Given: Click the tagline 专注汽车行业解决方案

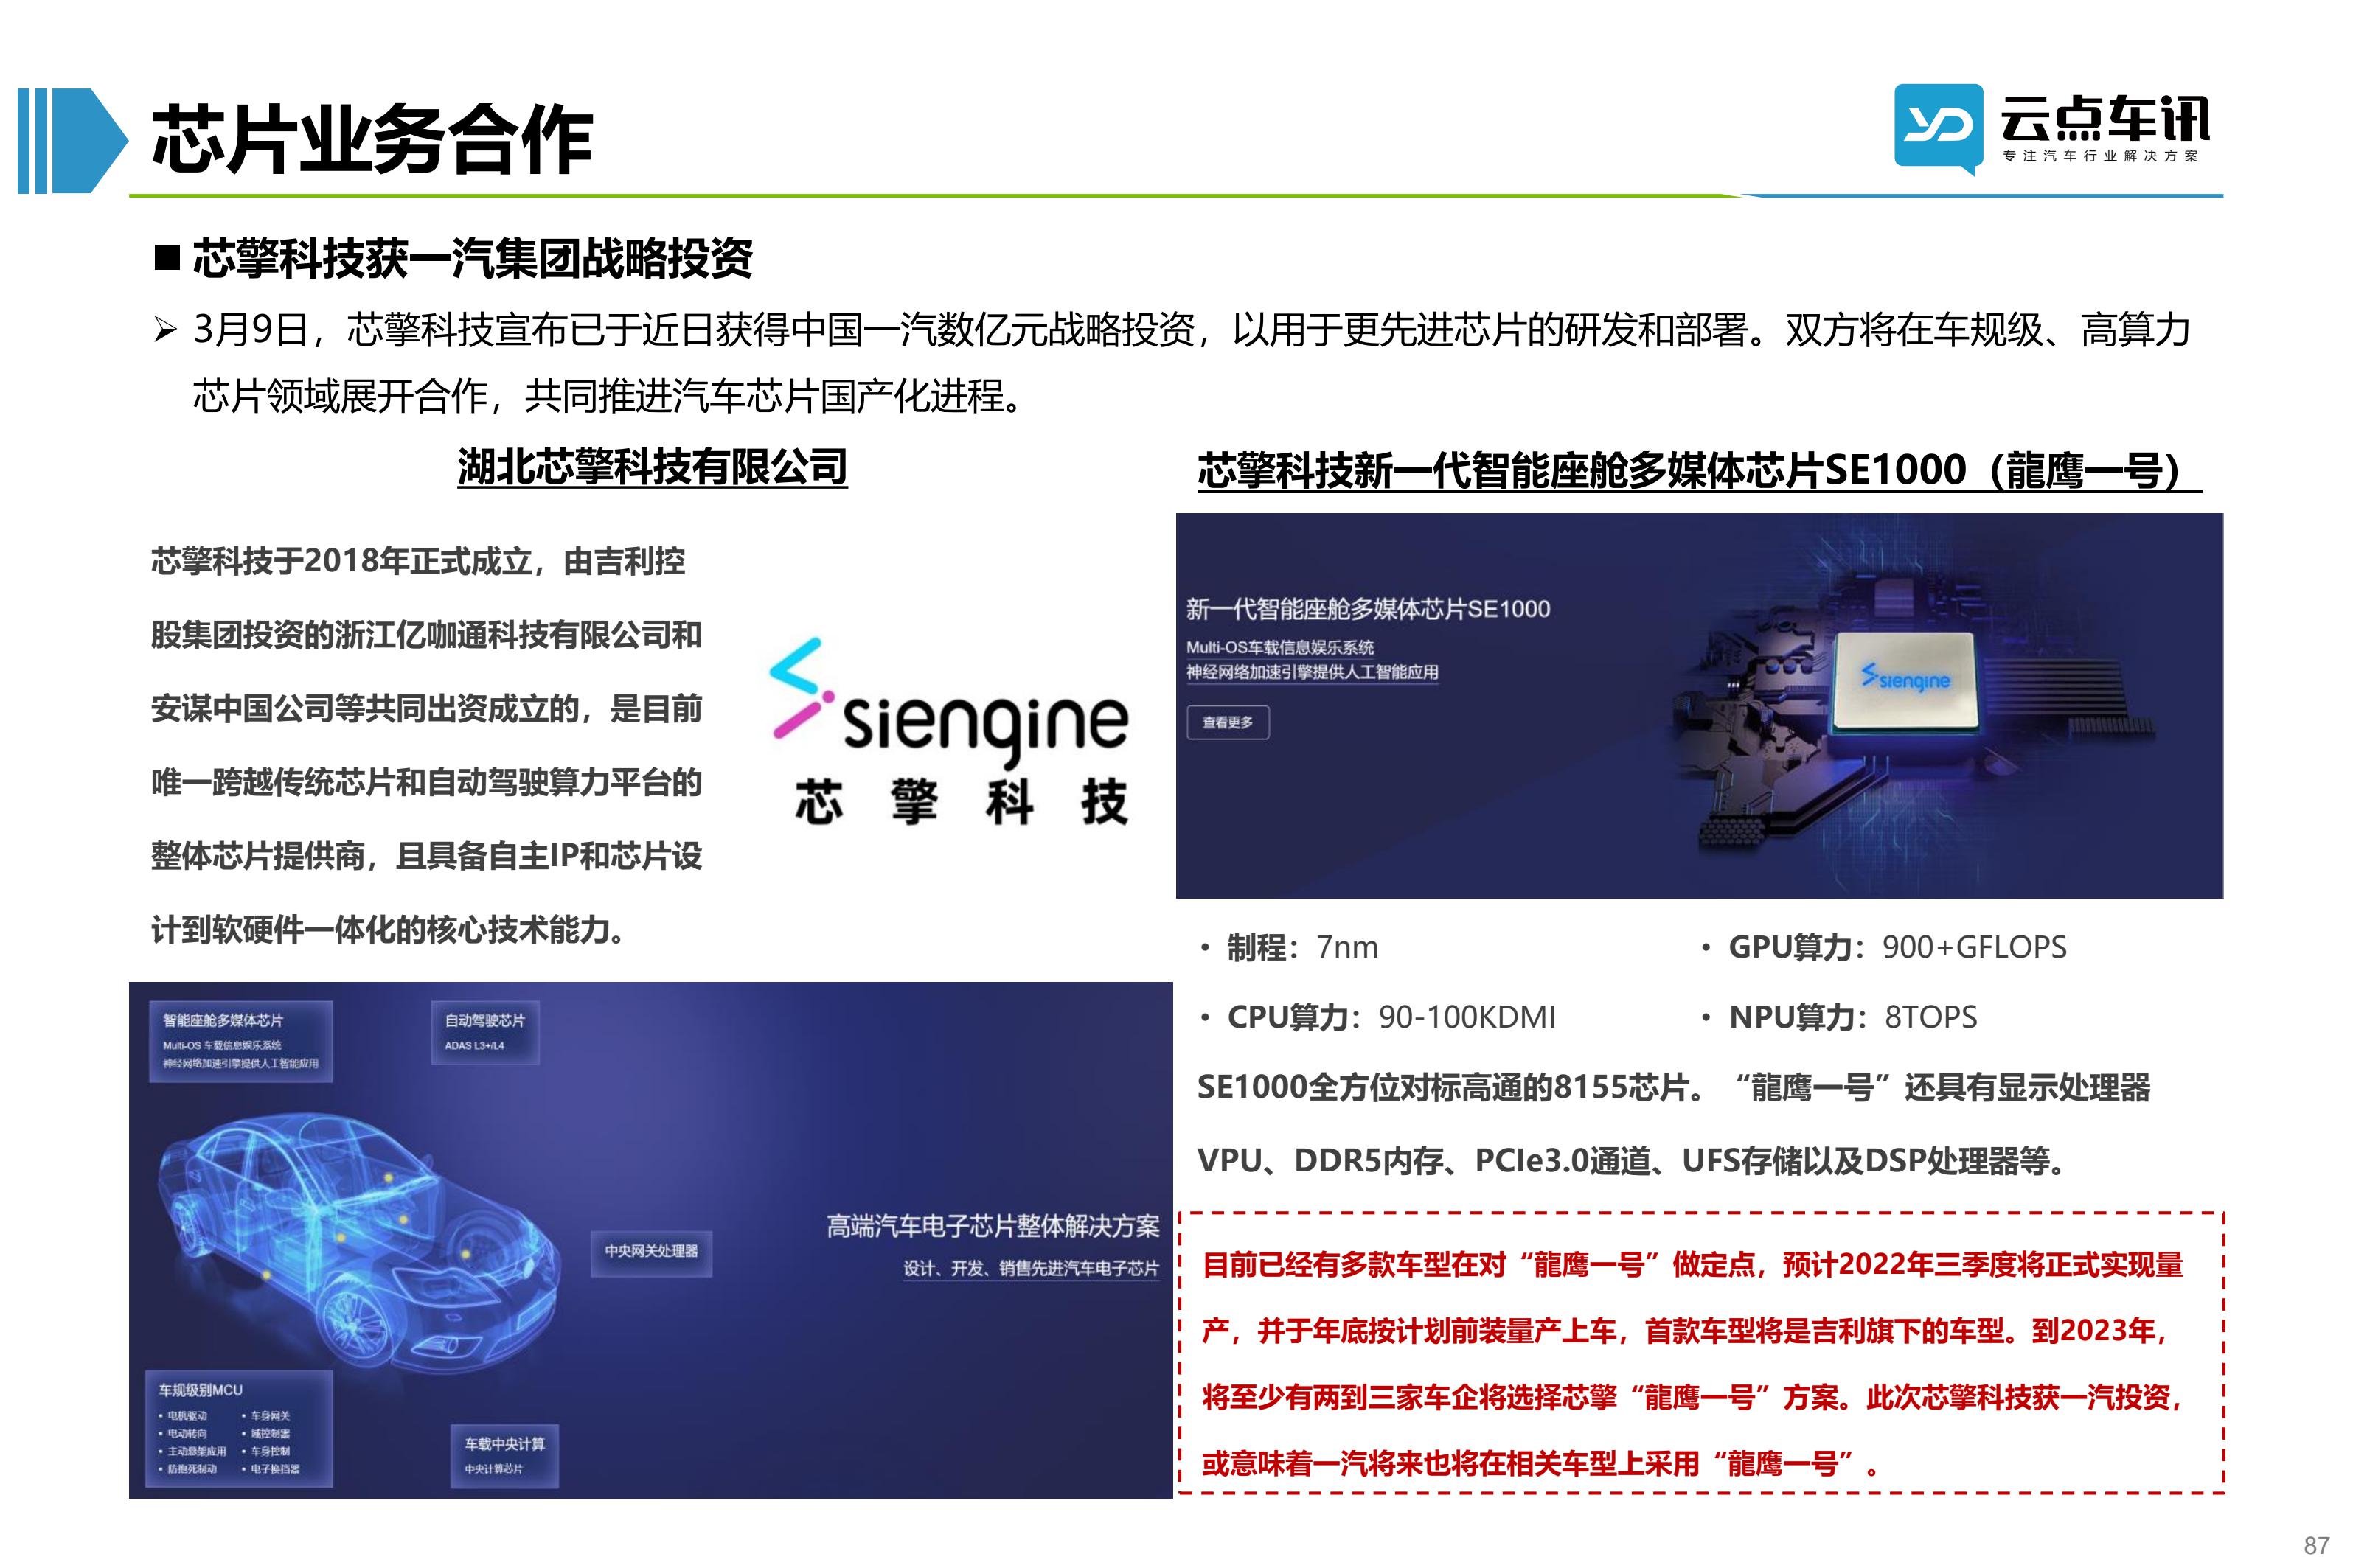Looking at the screenshot, I should [x=2100, y=156].
